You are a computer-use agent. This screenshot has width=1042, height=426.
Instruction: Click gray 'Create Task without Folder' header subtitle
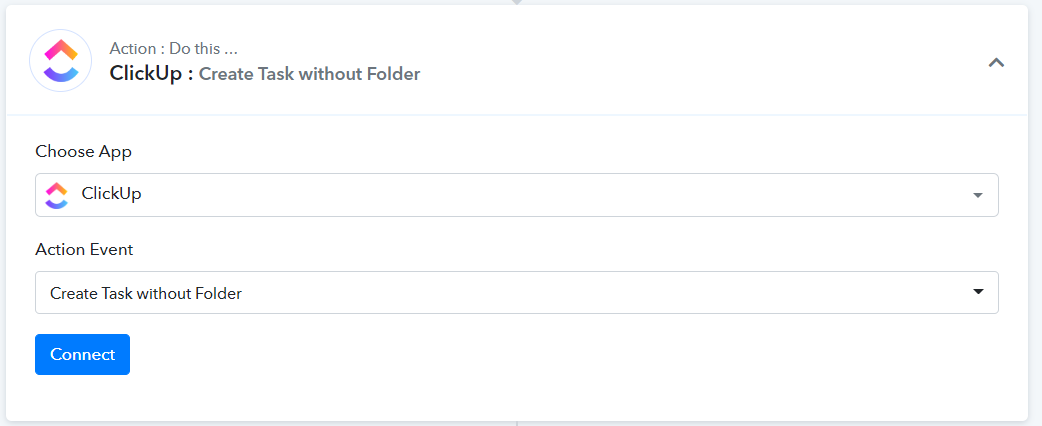pyautogui.click(x=309, y=74)
